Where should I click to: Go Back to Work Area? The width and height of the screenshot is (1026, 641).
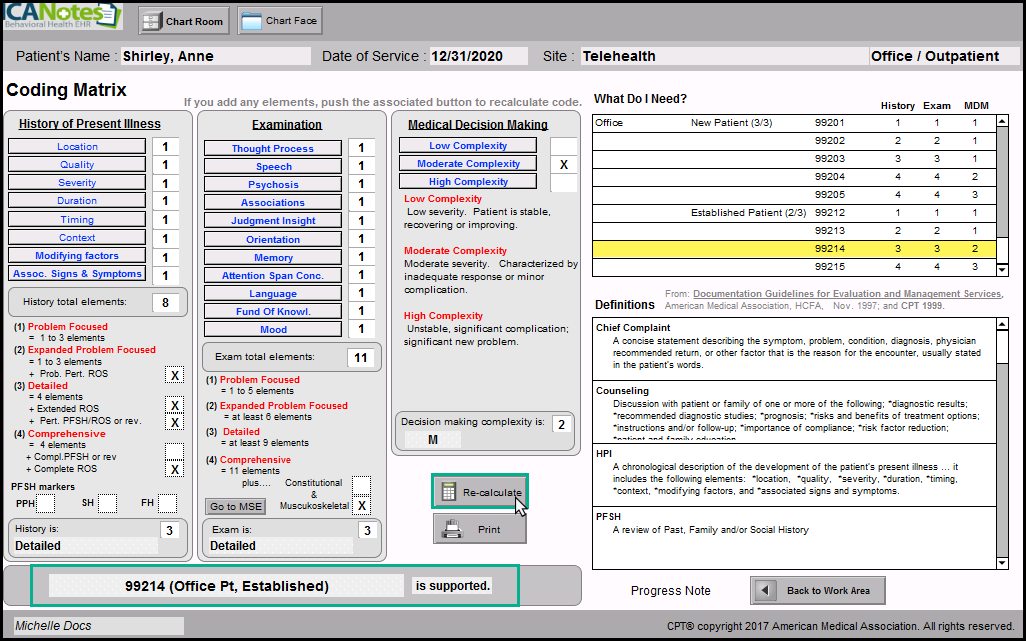816,590
